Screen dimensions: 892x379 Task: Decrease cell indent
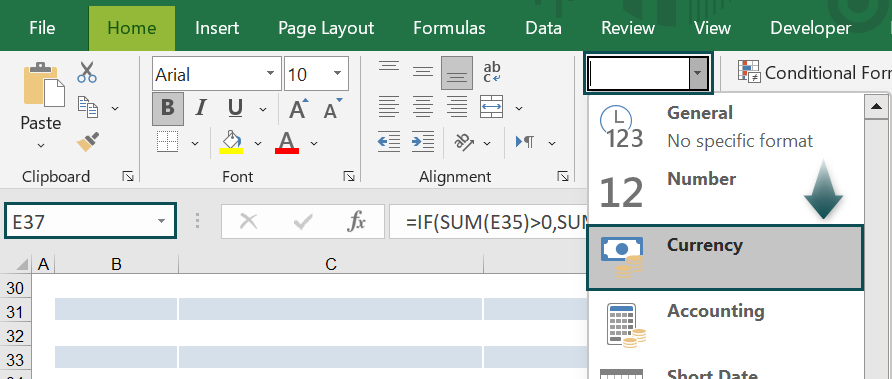point(389,142)
